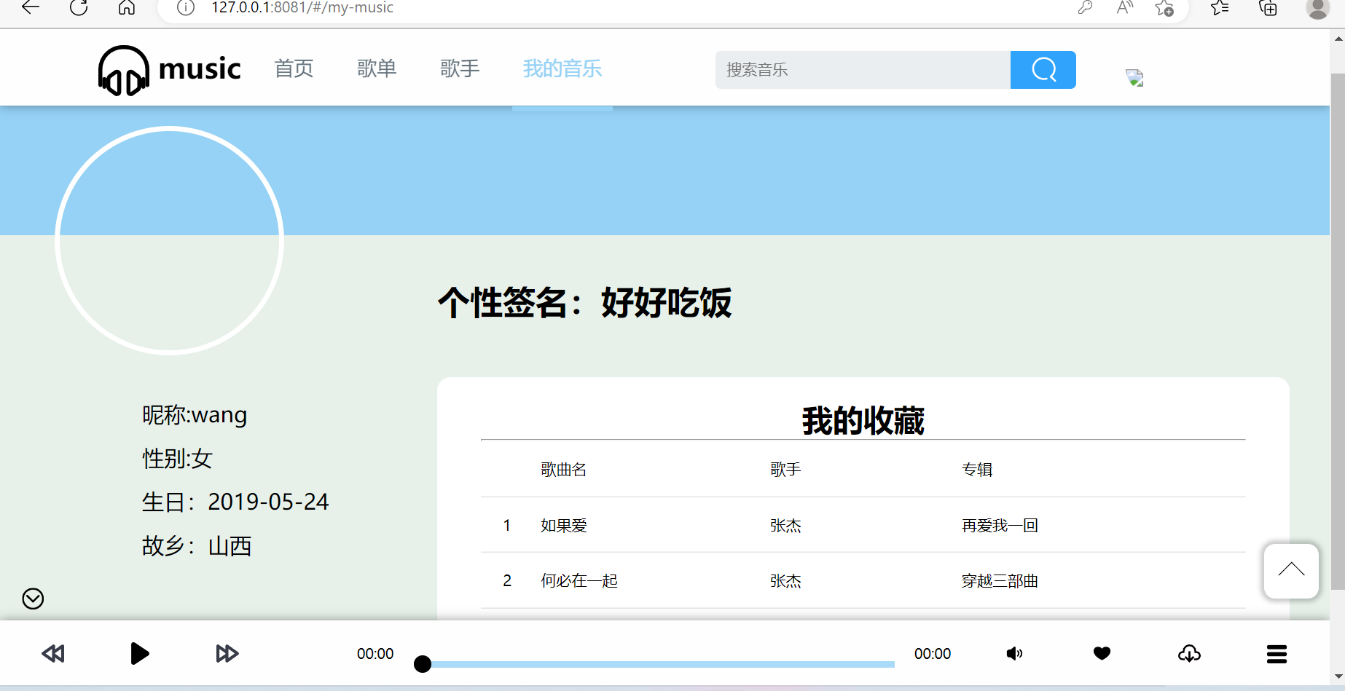The image size is (1345, 691).
Task: Click the circular profile picture
Action: 169,240
